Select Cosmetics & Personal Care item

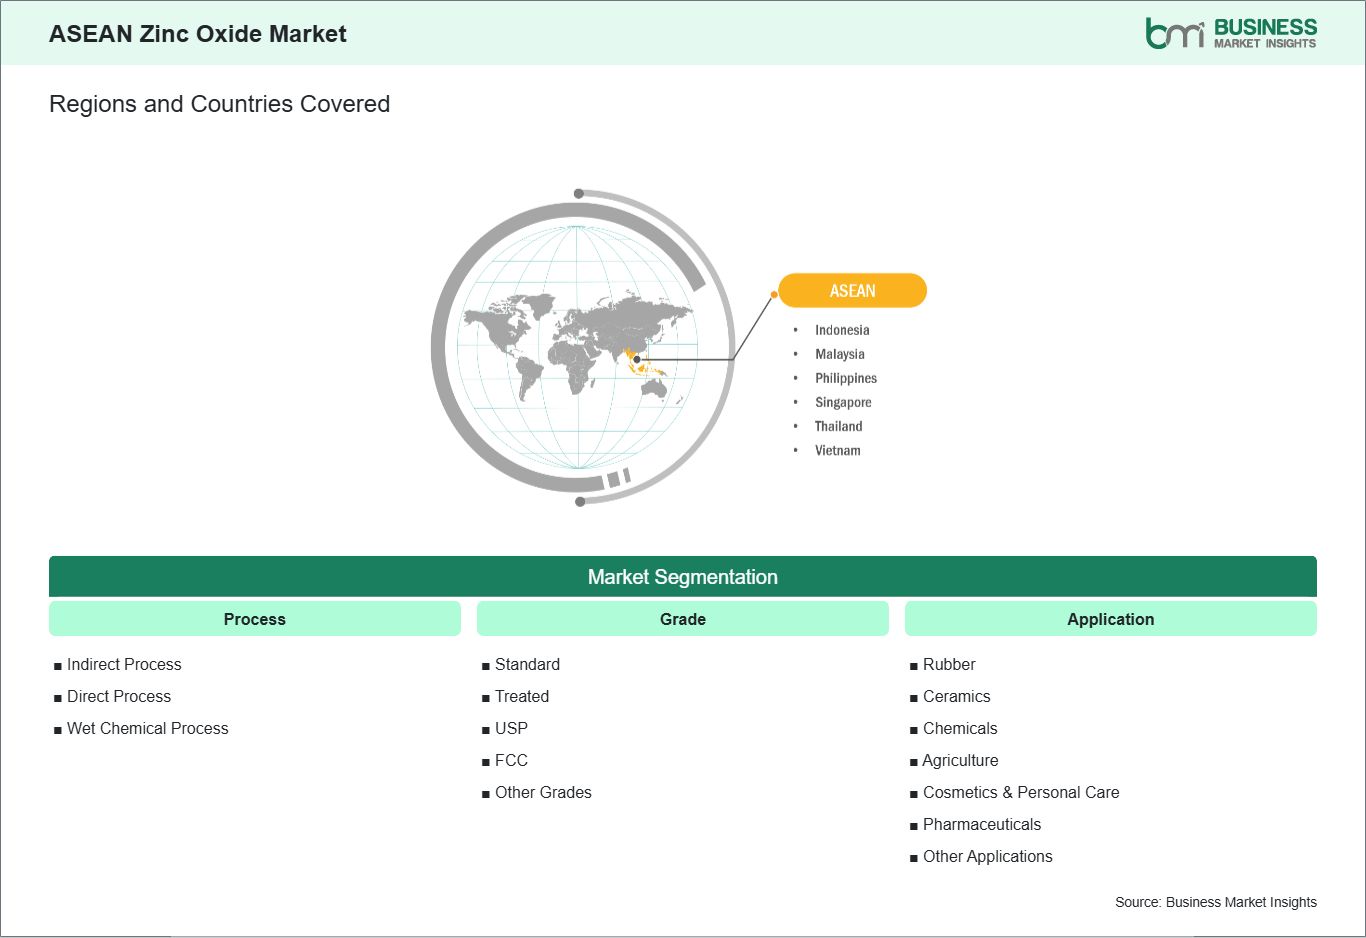pos(1021,792)
